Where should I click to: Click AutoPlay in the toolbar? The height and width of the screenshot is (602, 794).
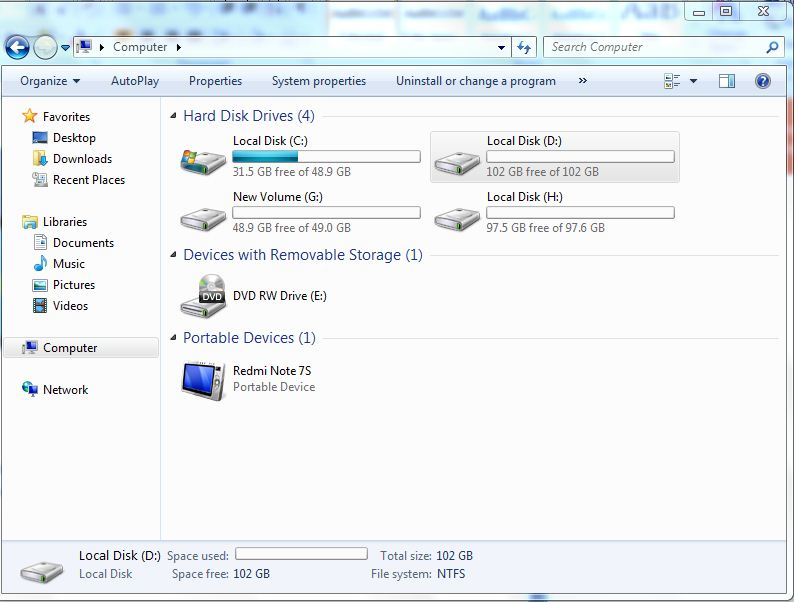coord(135,81)
